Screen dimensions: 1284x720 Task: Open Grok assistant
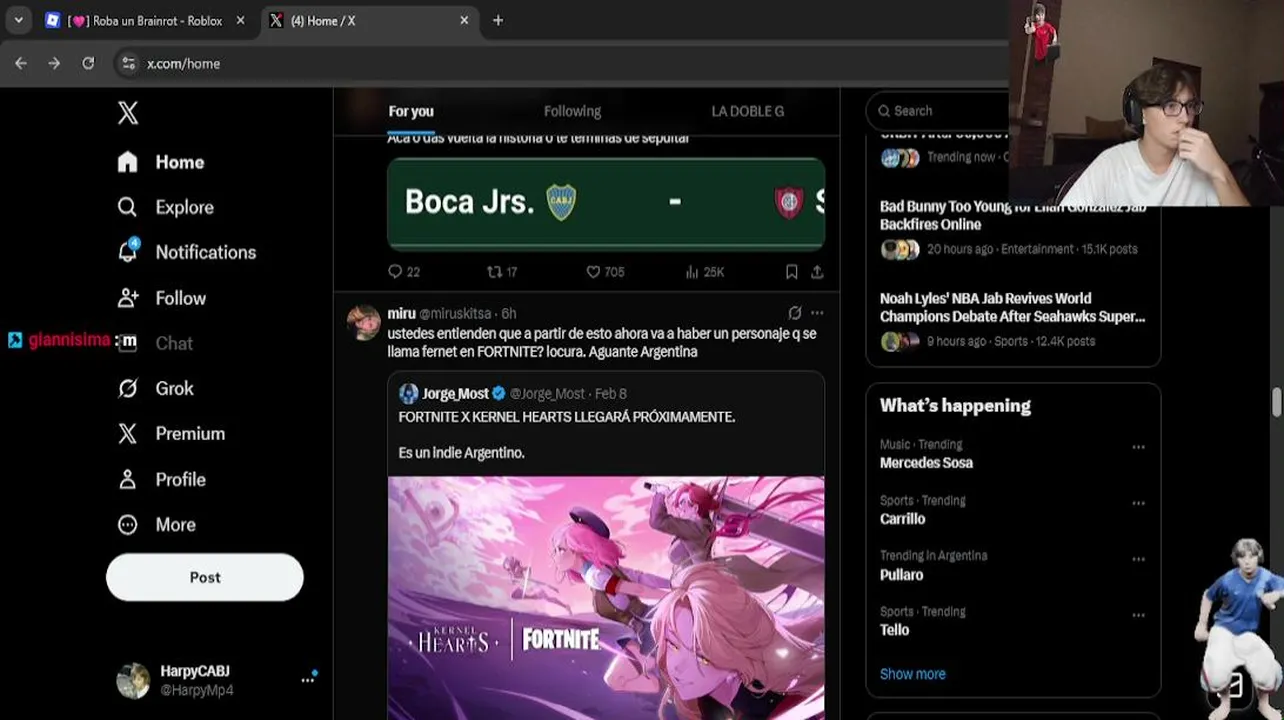point(155,388)
